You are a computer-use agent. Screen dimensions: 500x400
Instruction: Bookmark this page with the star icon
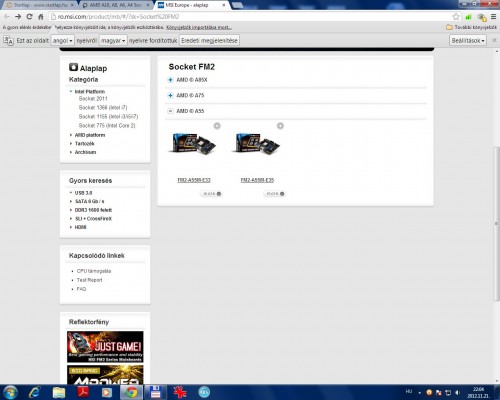click(x=456, y=17)
